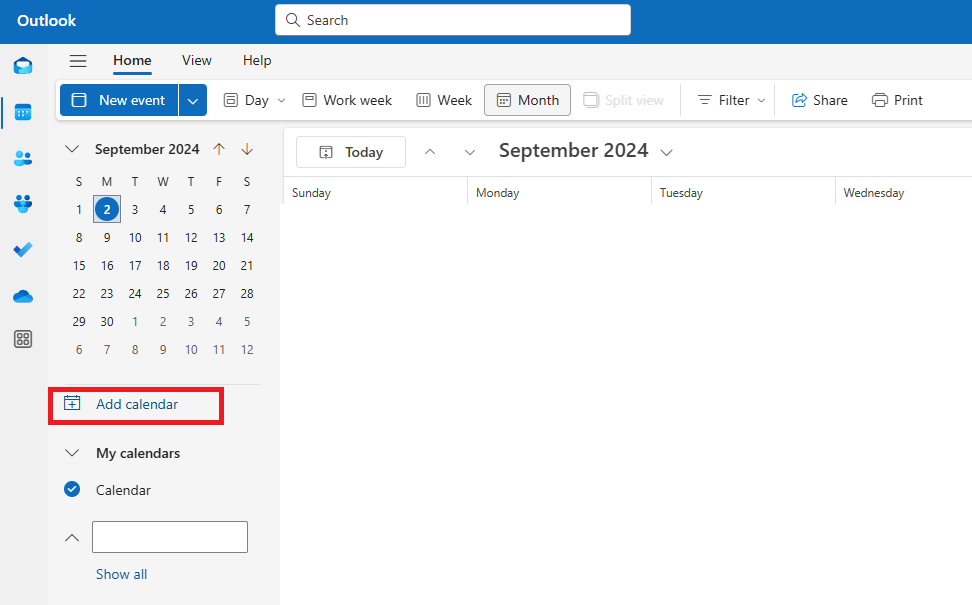Select September 18 in mini calendar
Image resolution: width=972 pixels, height=605 pixels.
coord(163,266)
